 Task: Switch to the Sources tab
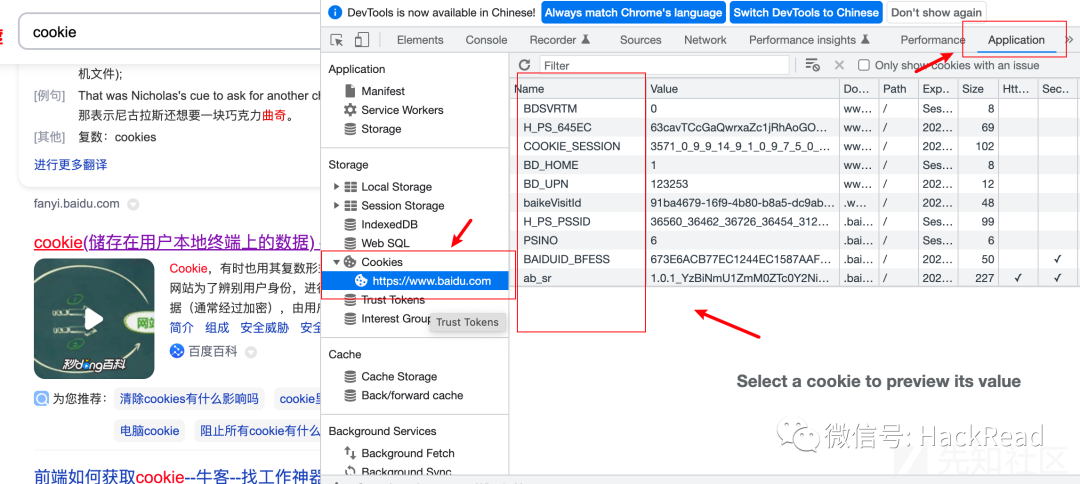[641, 40]
